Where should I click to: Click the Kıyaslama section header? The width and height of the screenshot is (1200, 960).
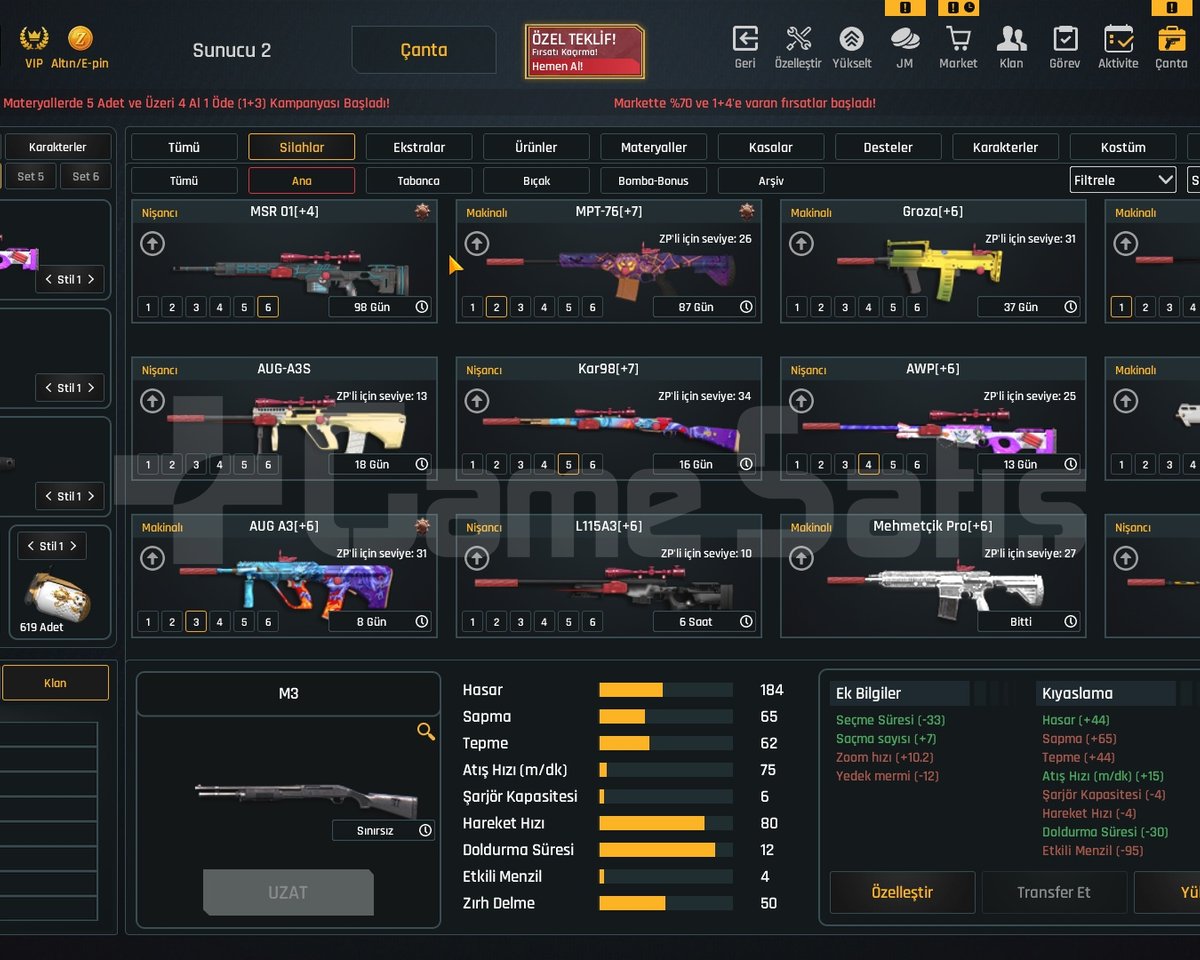click(1105, 693)
